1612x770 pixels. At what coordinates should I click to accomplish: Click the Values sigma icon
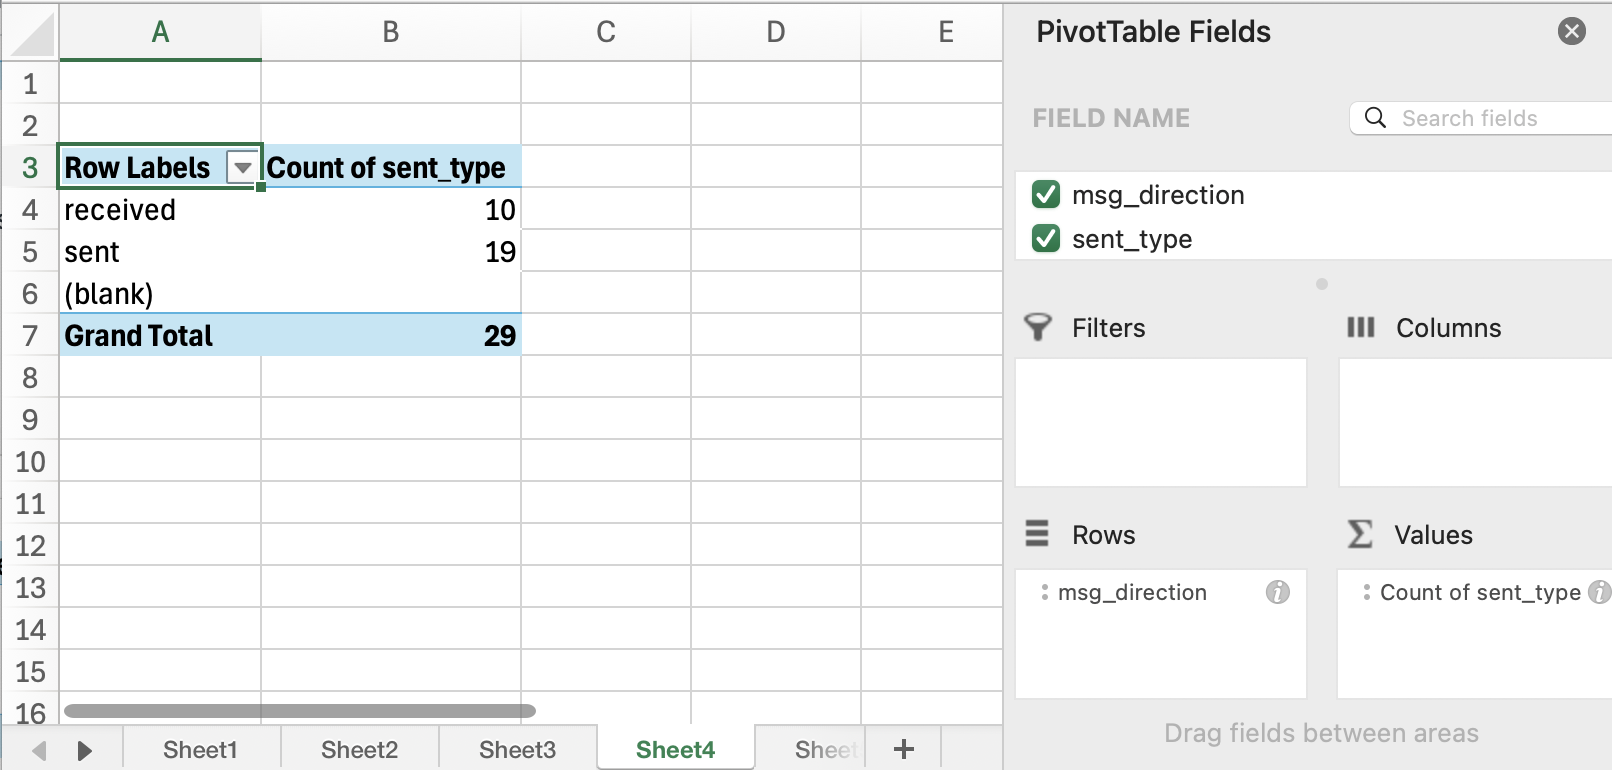coord(1360,534)
